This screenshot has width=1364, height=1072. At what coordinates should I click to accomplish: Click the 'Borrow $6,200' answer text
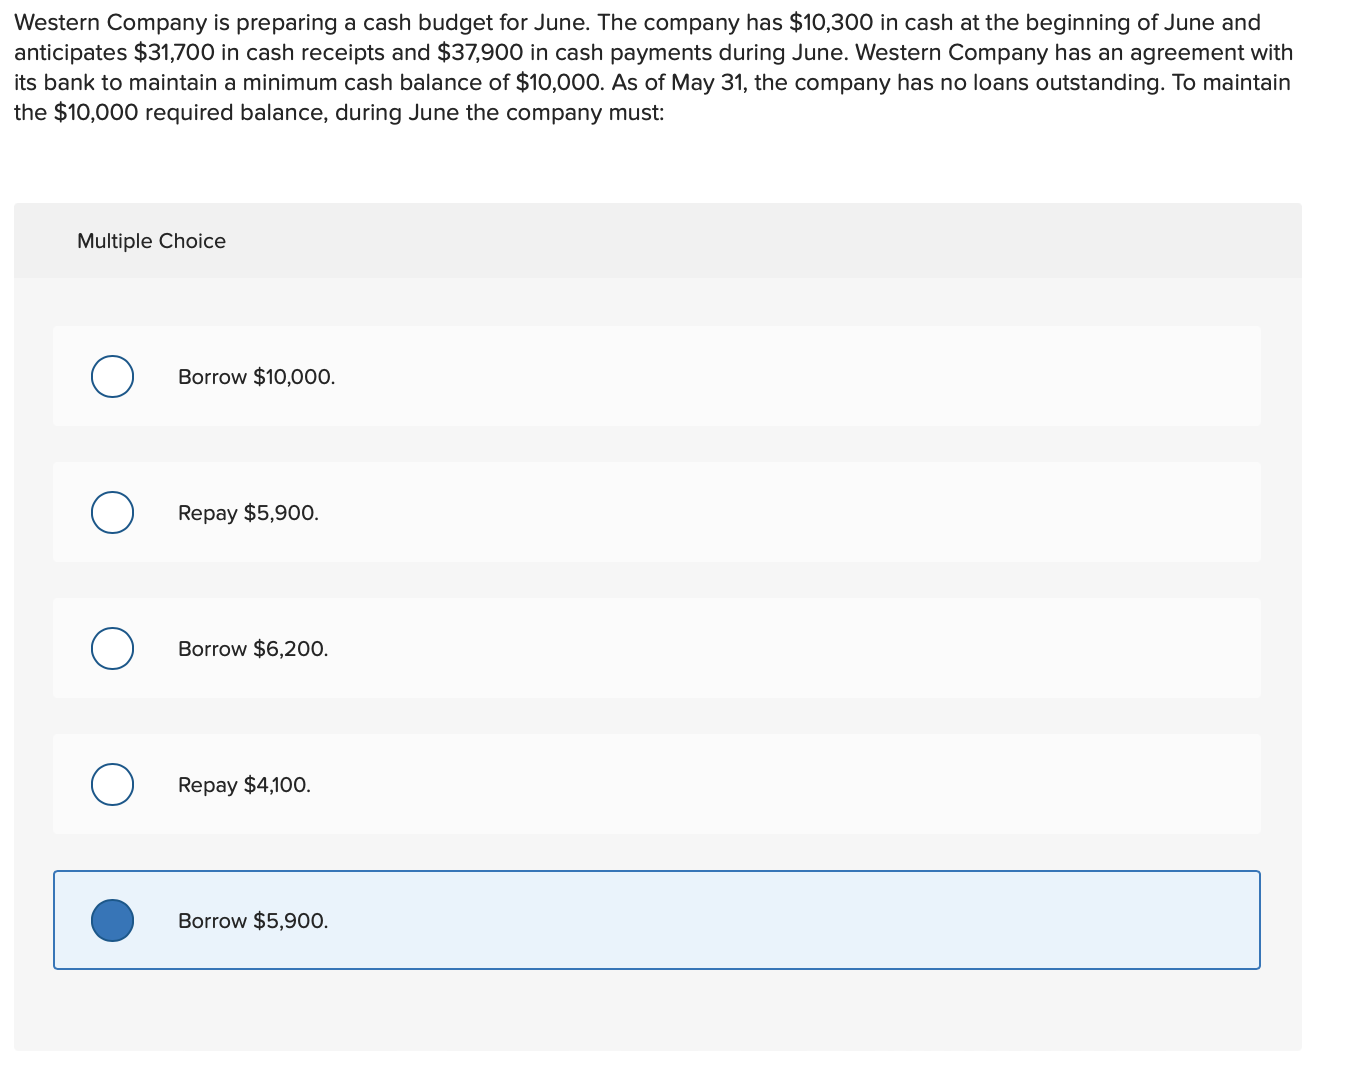[x=252, y=648]
